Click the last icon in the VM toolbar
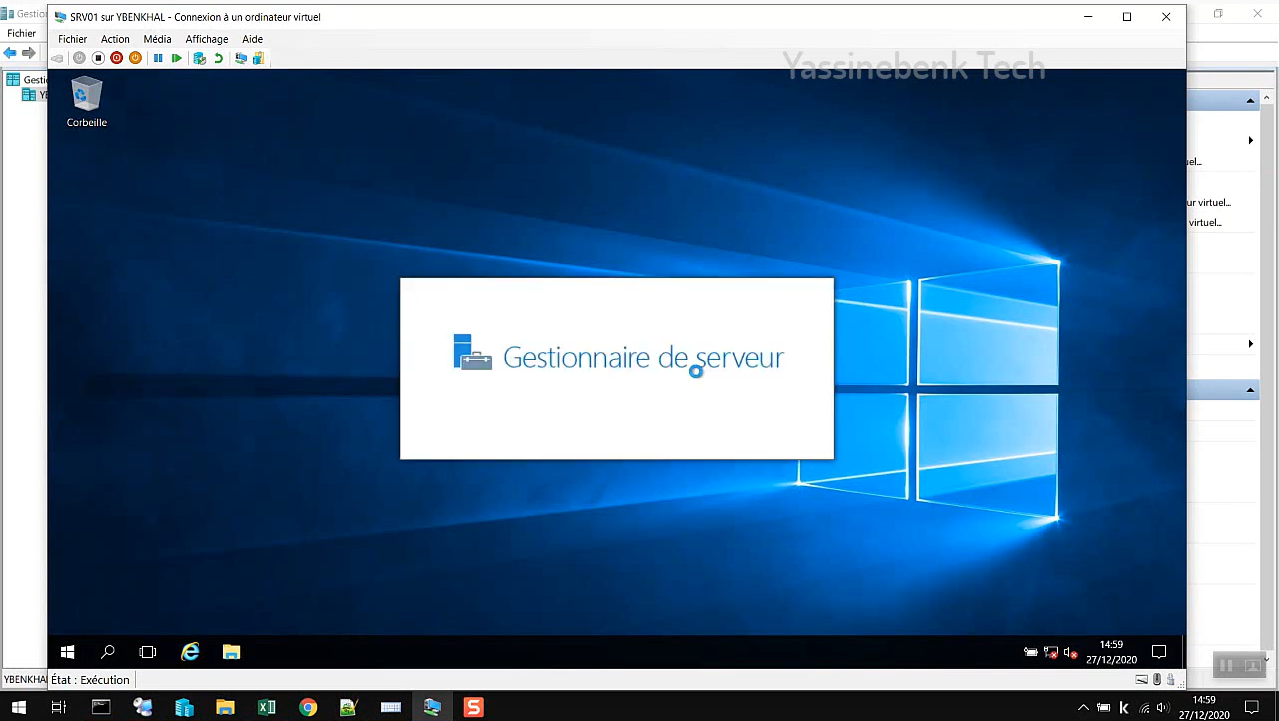The width and height of the screenshot is (1279, 721). pos(258,58)
